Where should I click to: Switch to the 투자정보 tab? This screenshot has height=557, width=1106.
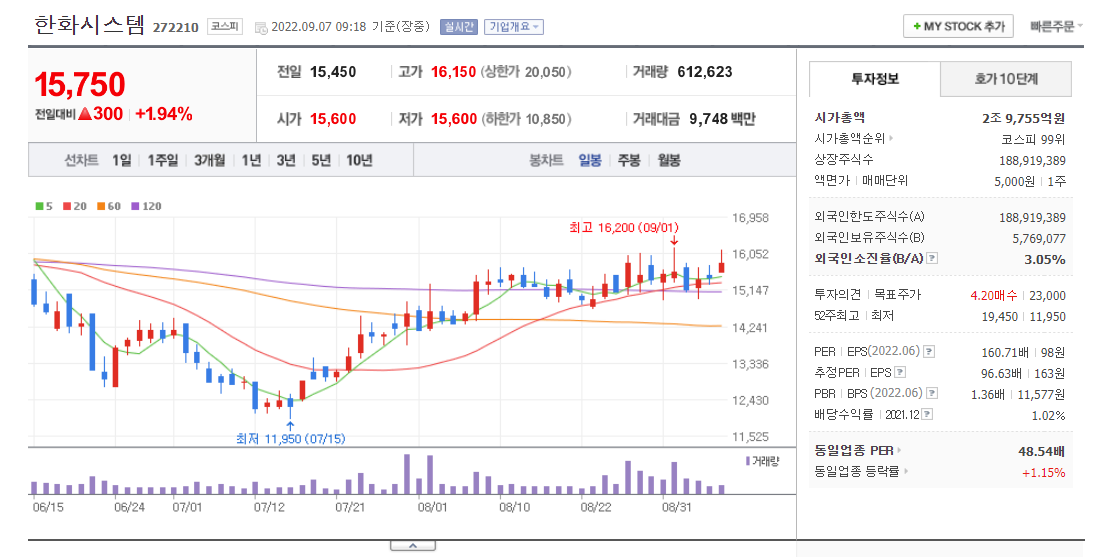[x=875, y=79]
